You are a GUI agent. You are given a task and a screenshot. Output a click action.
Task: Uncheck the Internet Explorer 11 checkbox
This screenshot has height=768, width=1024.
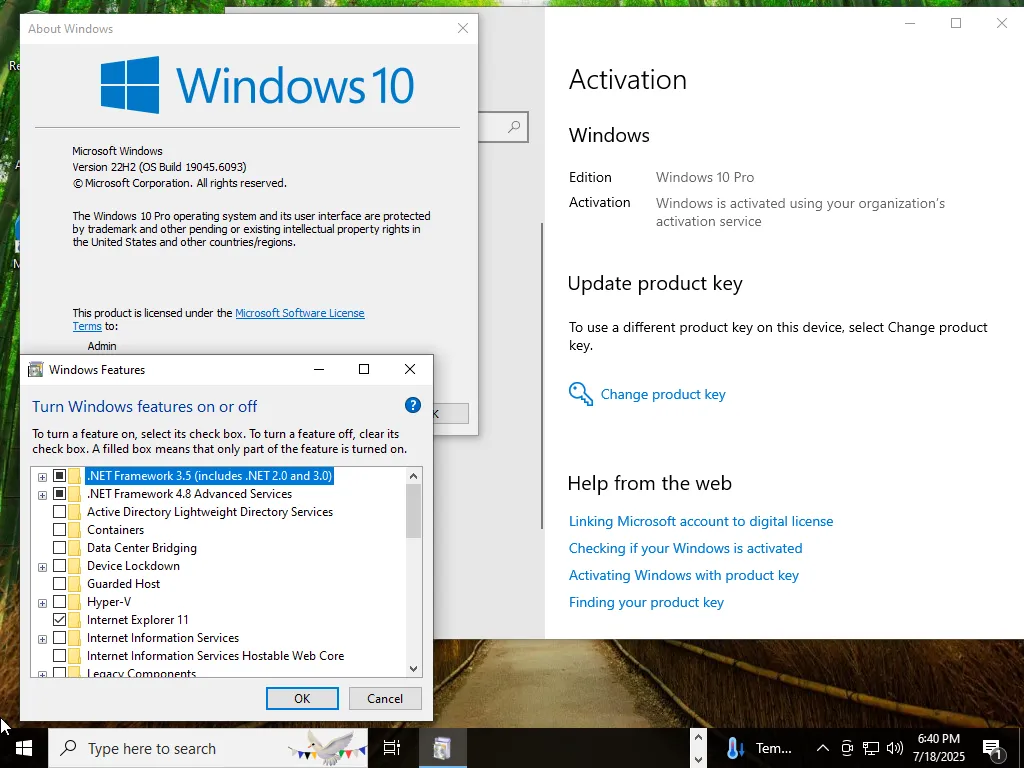pyautogui.click(x=59, y=620)
